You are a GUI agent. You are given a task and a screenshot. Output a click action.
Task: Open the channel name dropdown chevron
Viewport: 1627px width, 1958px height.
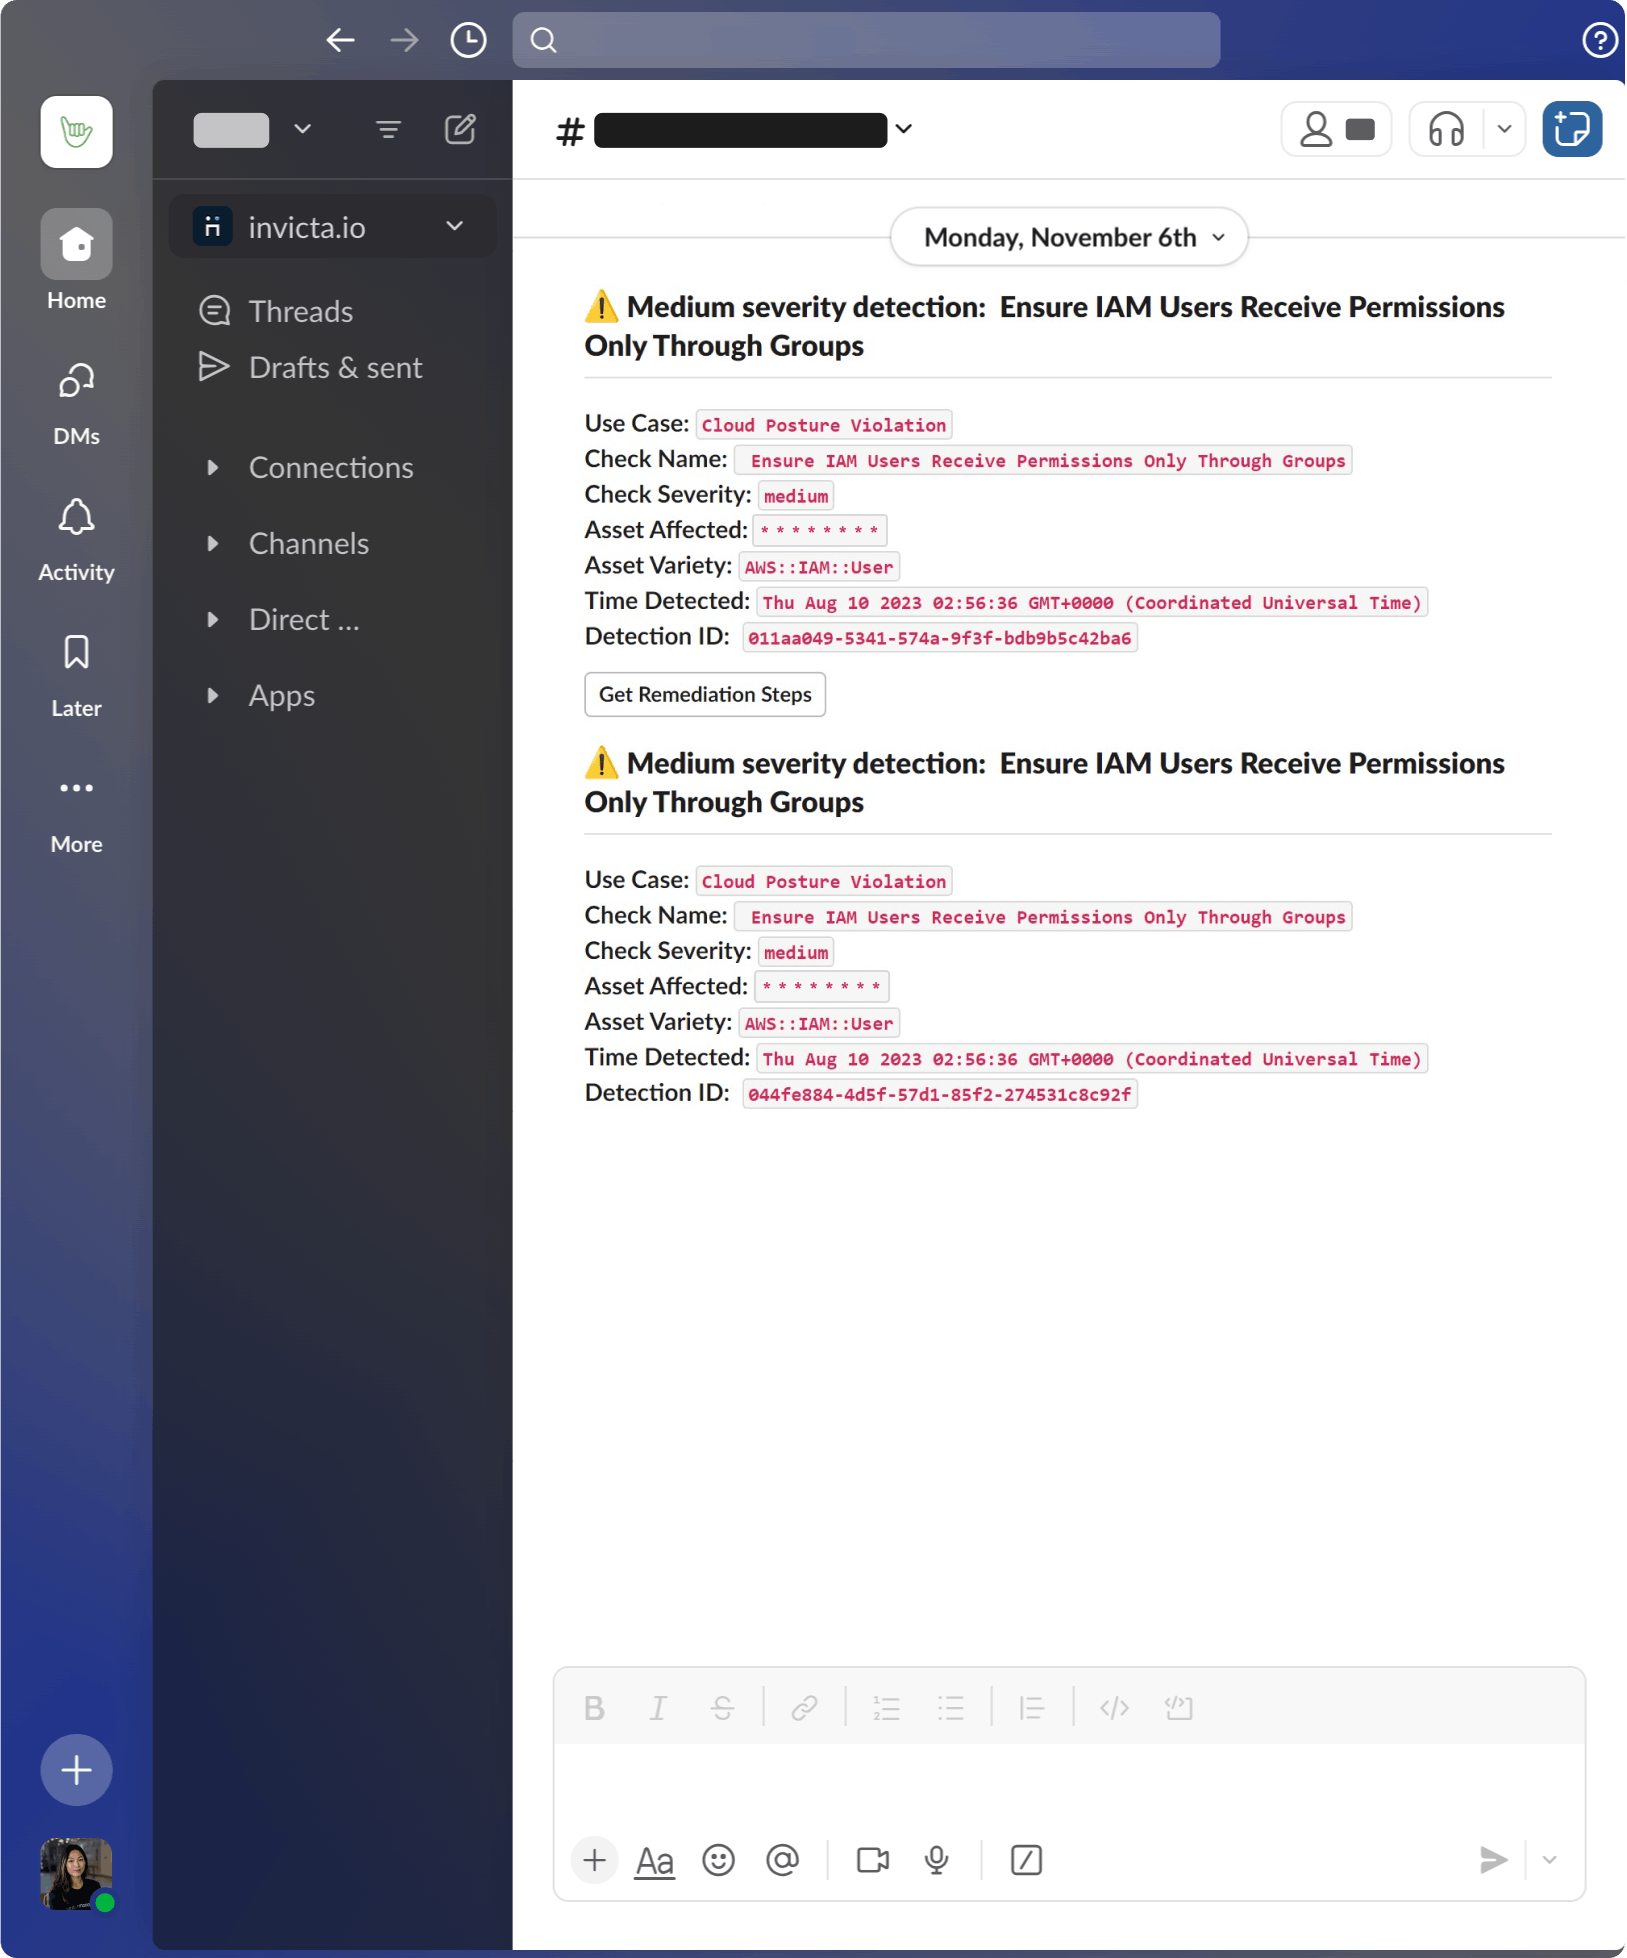click(903, 129)
